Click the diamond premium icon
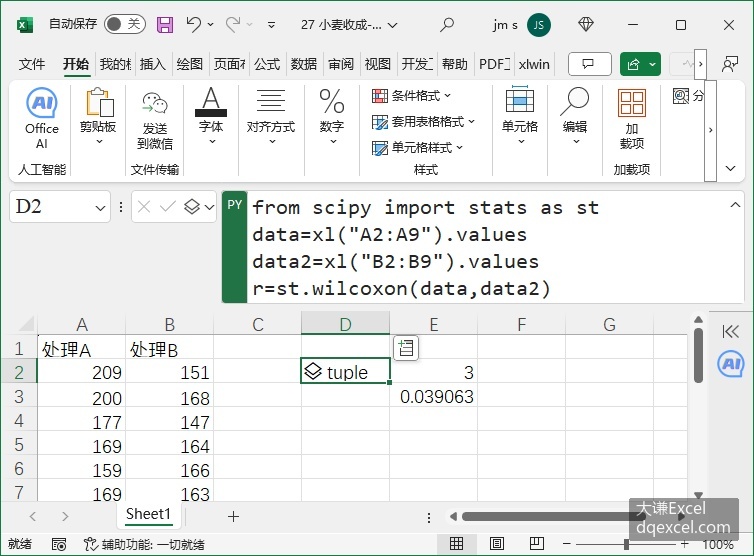Image resolution: width=754 pixels, height=556 pixels. point(586,24)
